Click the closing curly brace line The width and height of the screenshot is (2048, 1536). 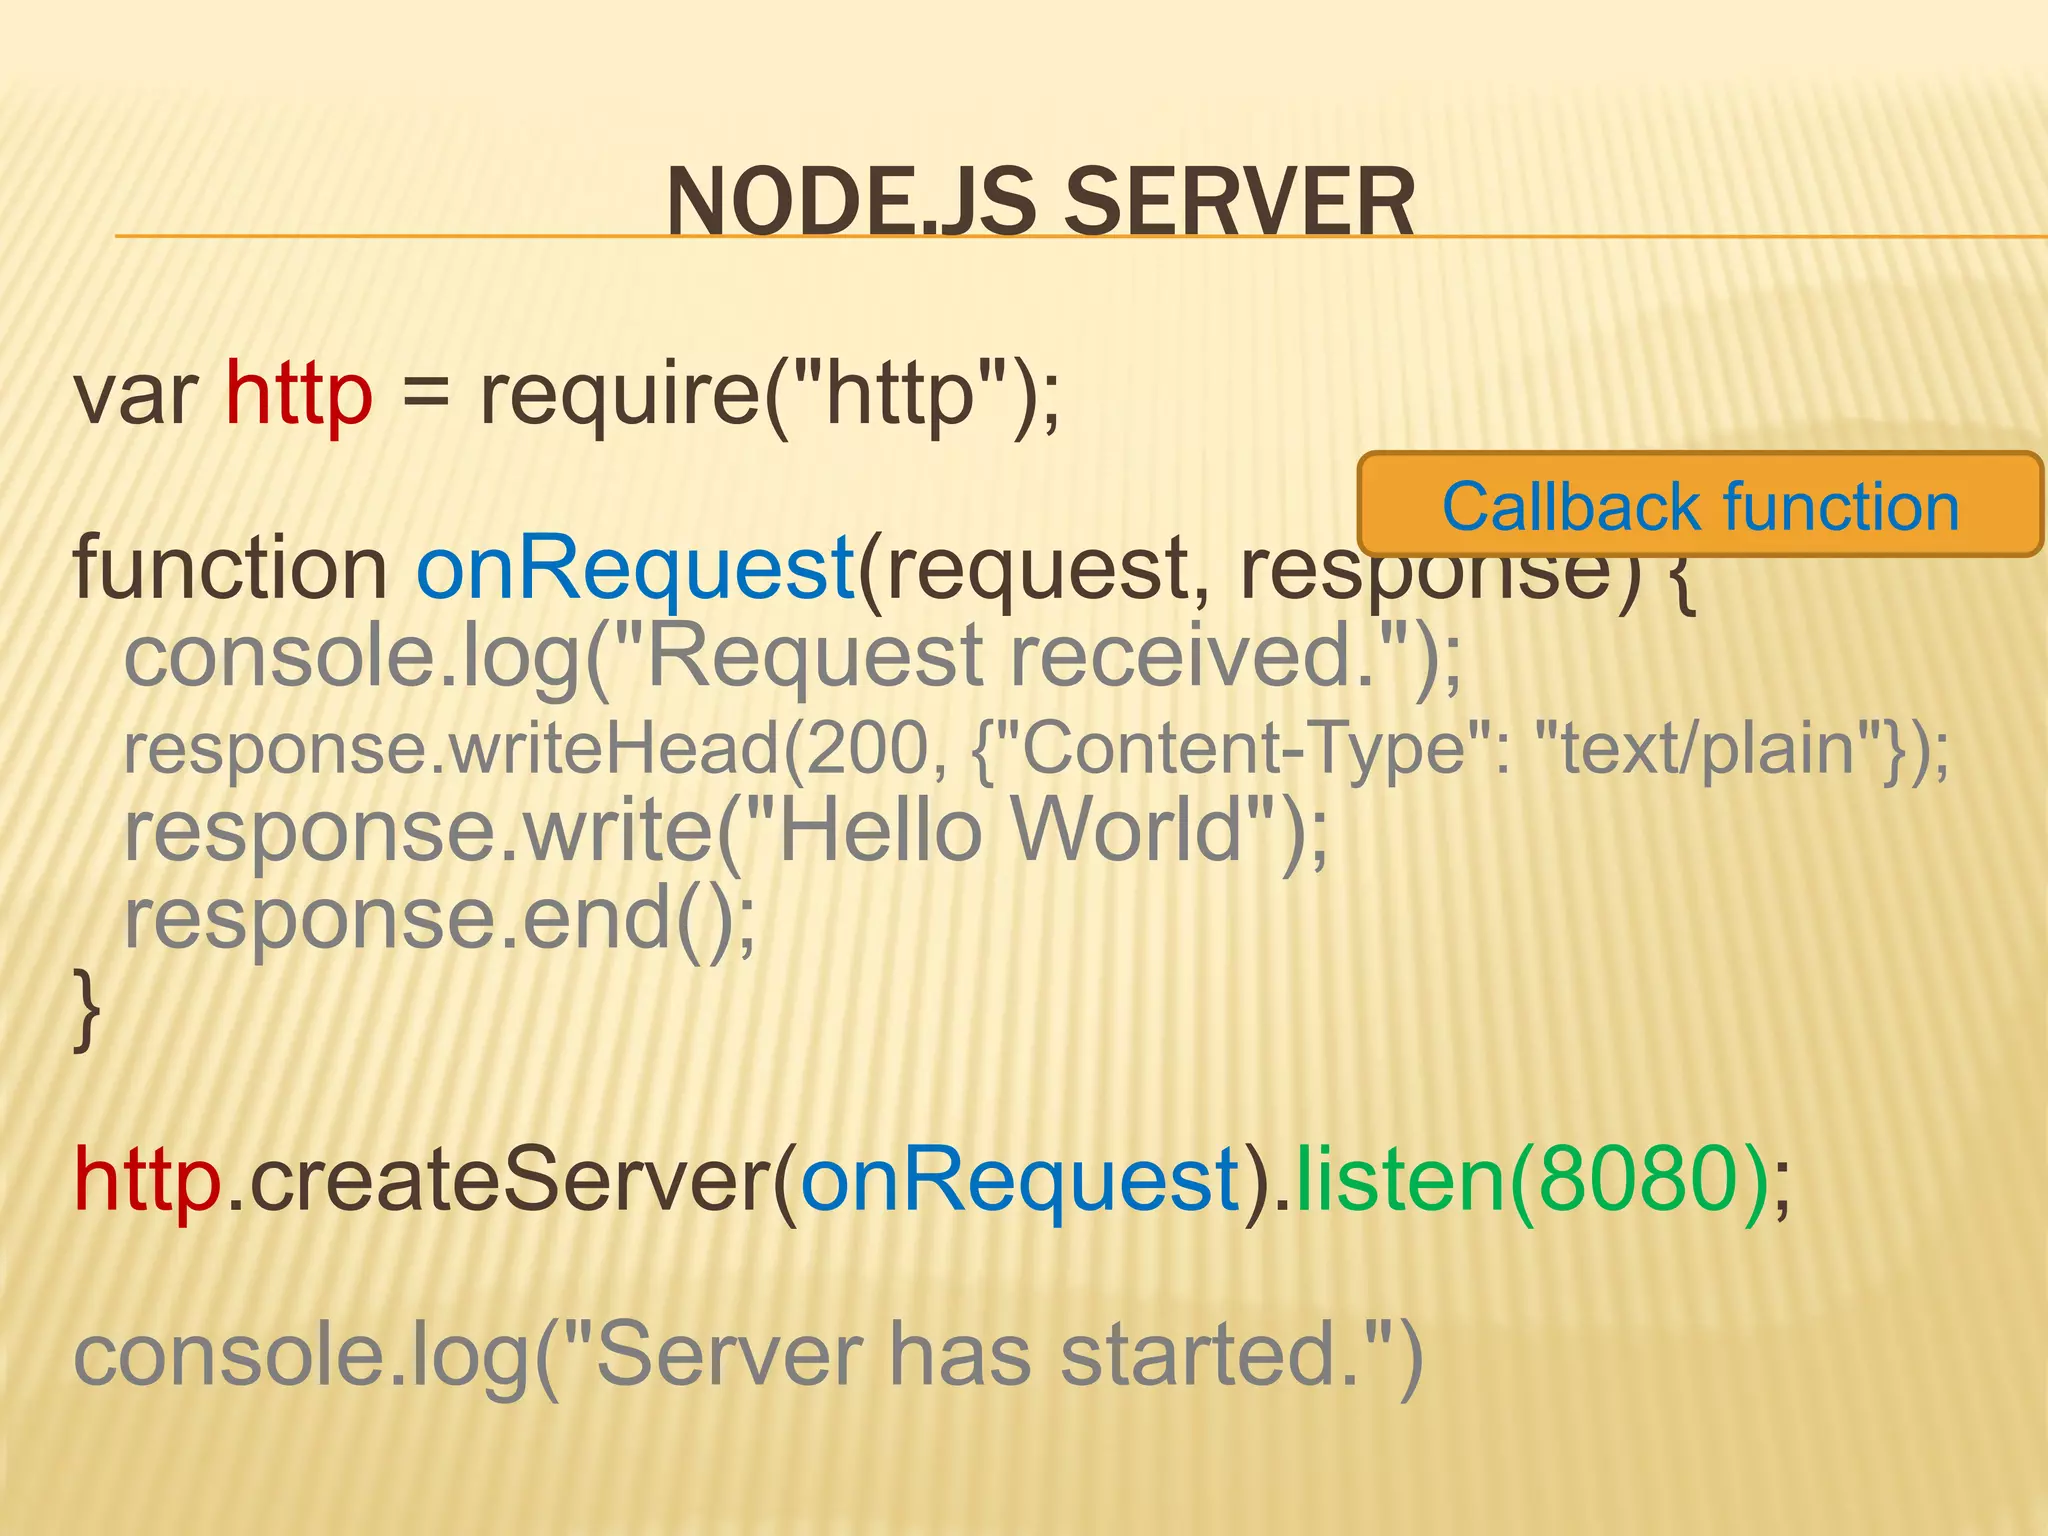(x=88, y=1010)
